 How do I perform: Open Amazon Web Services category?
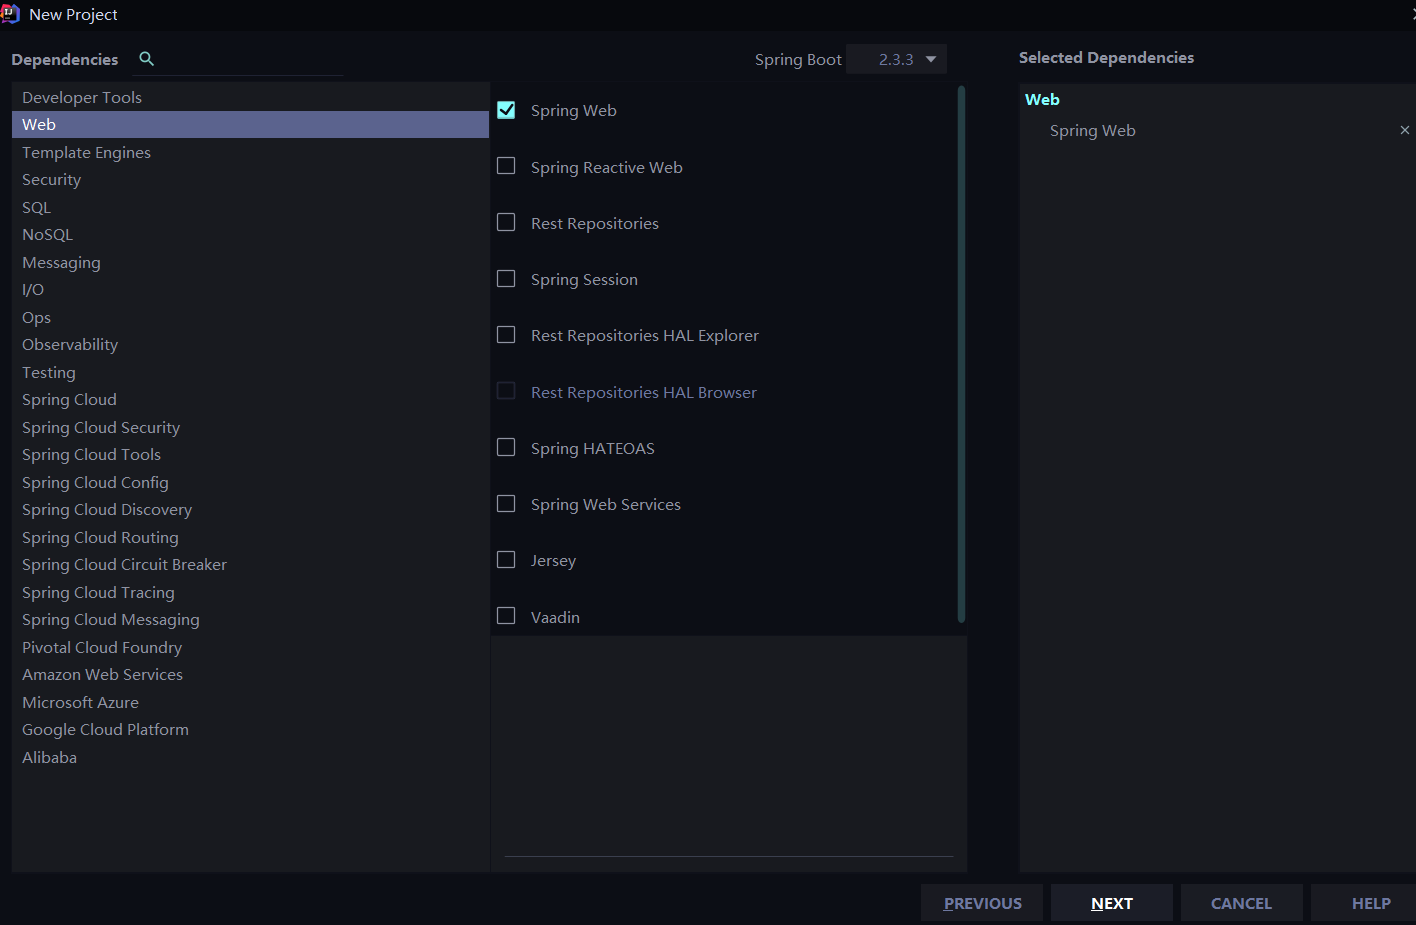(250, 674)
